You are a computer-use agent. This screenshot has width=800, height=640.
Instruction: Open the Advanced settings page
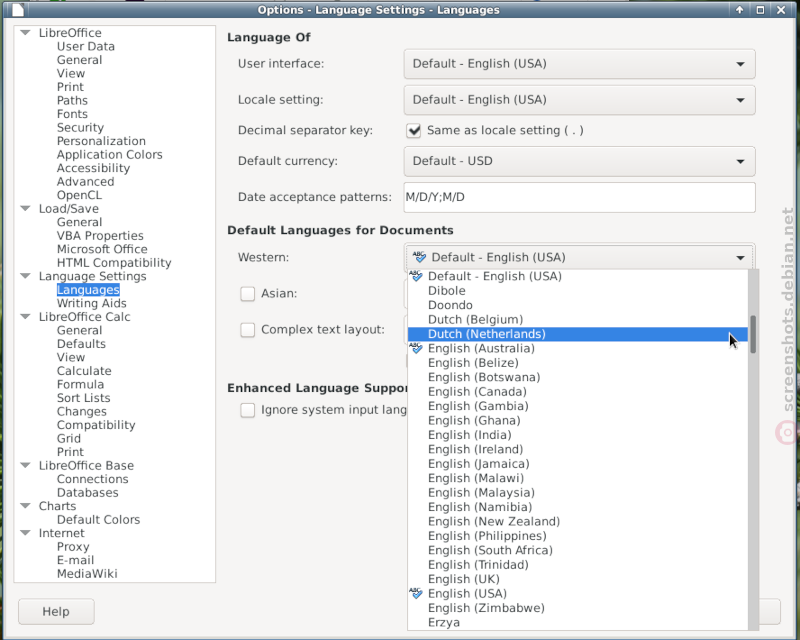pos(85,182)
